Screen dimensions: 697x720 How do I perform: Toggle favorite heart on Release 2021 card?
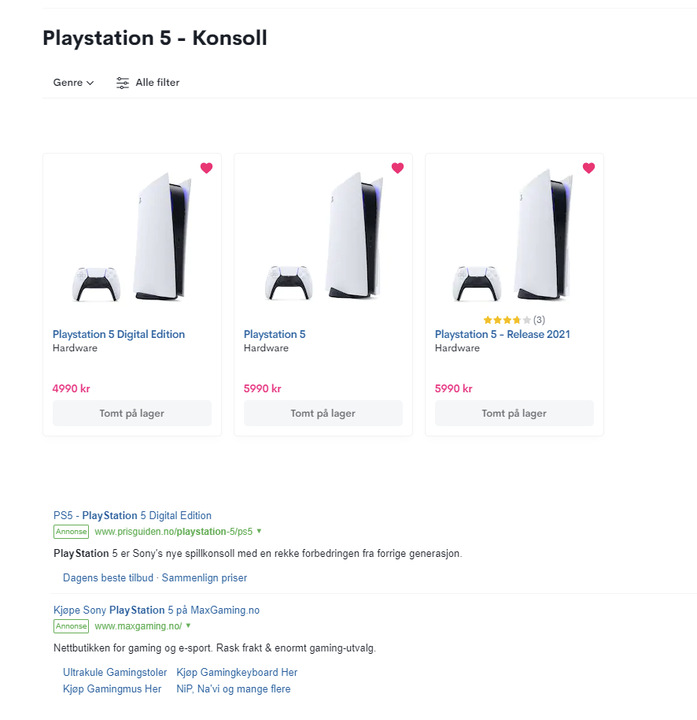[x=589, y=168]
